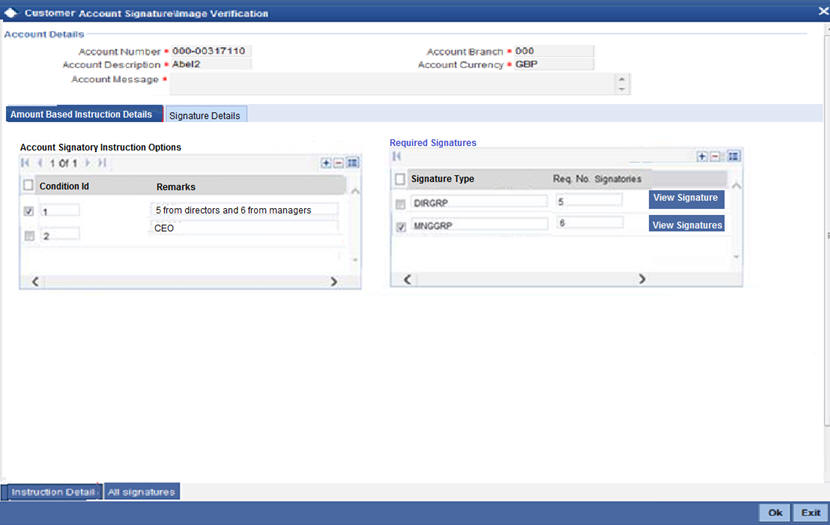Image resolution: width=830 pixels, height=525 pixels.
Task: Toggle checkbox for Condition Id 2
Action: (x=29, y=236)
